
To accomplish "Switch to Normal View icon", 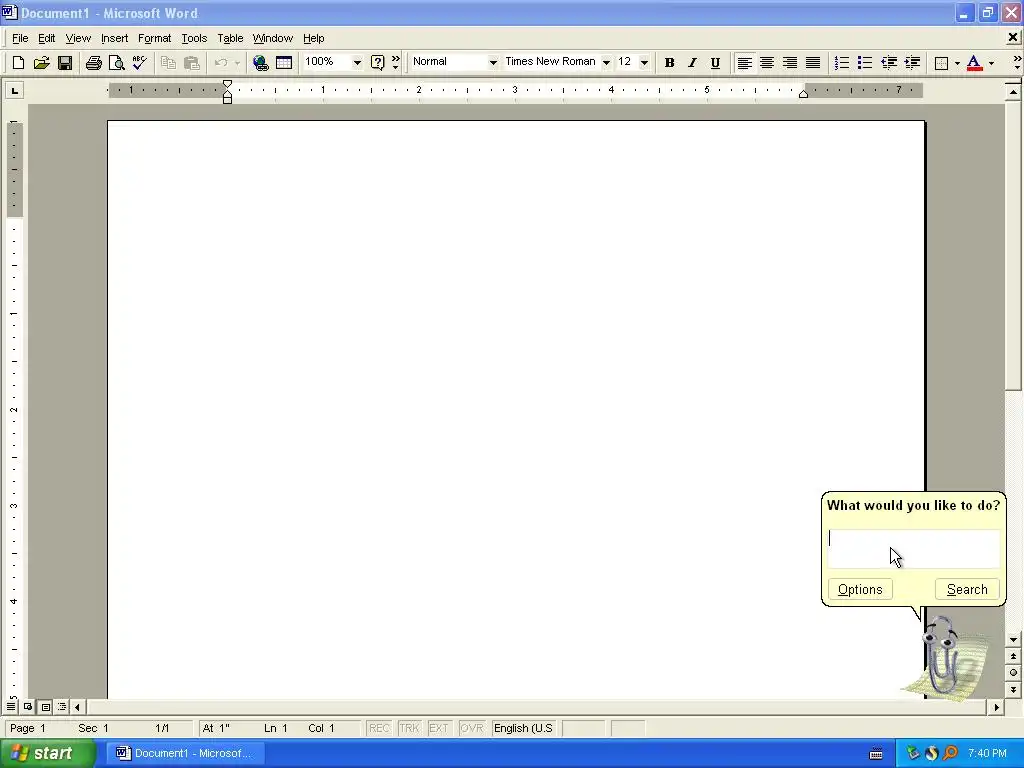I will (x=11, y=707).
